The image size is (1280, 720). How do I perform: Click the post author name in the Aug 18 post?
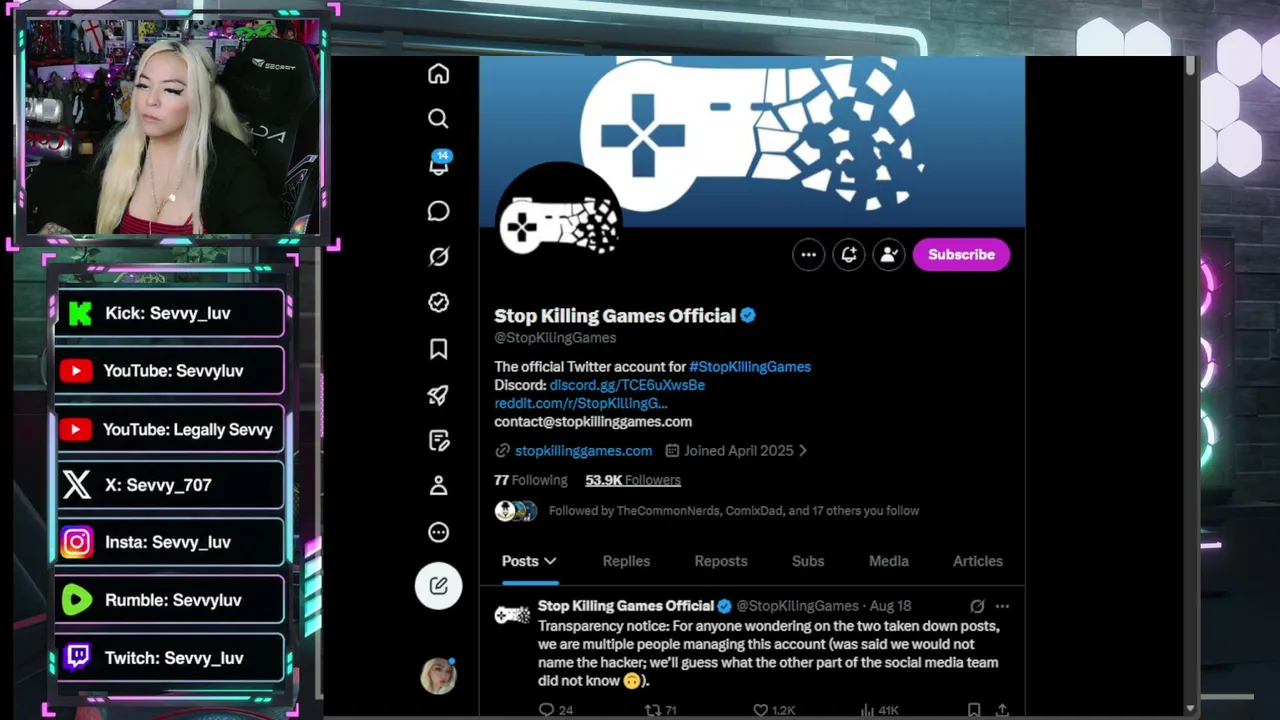tap(626, 606)
